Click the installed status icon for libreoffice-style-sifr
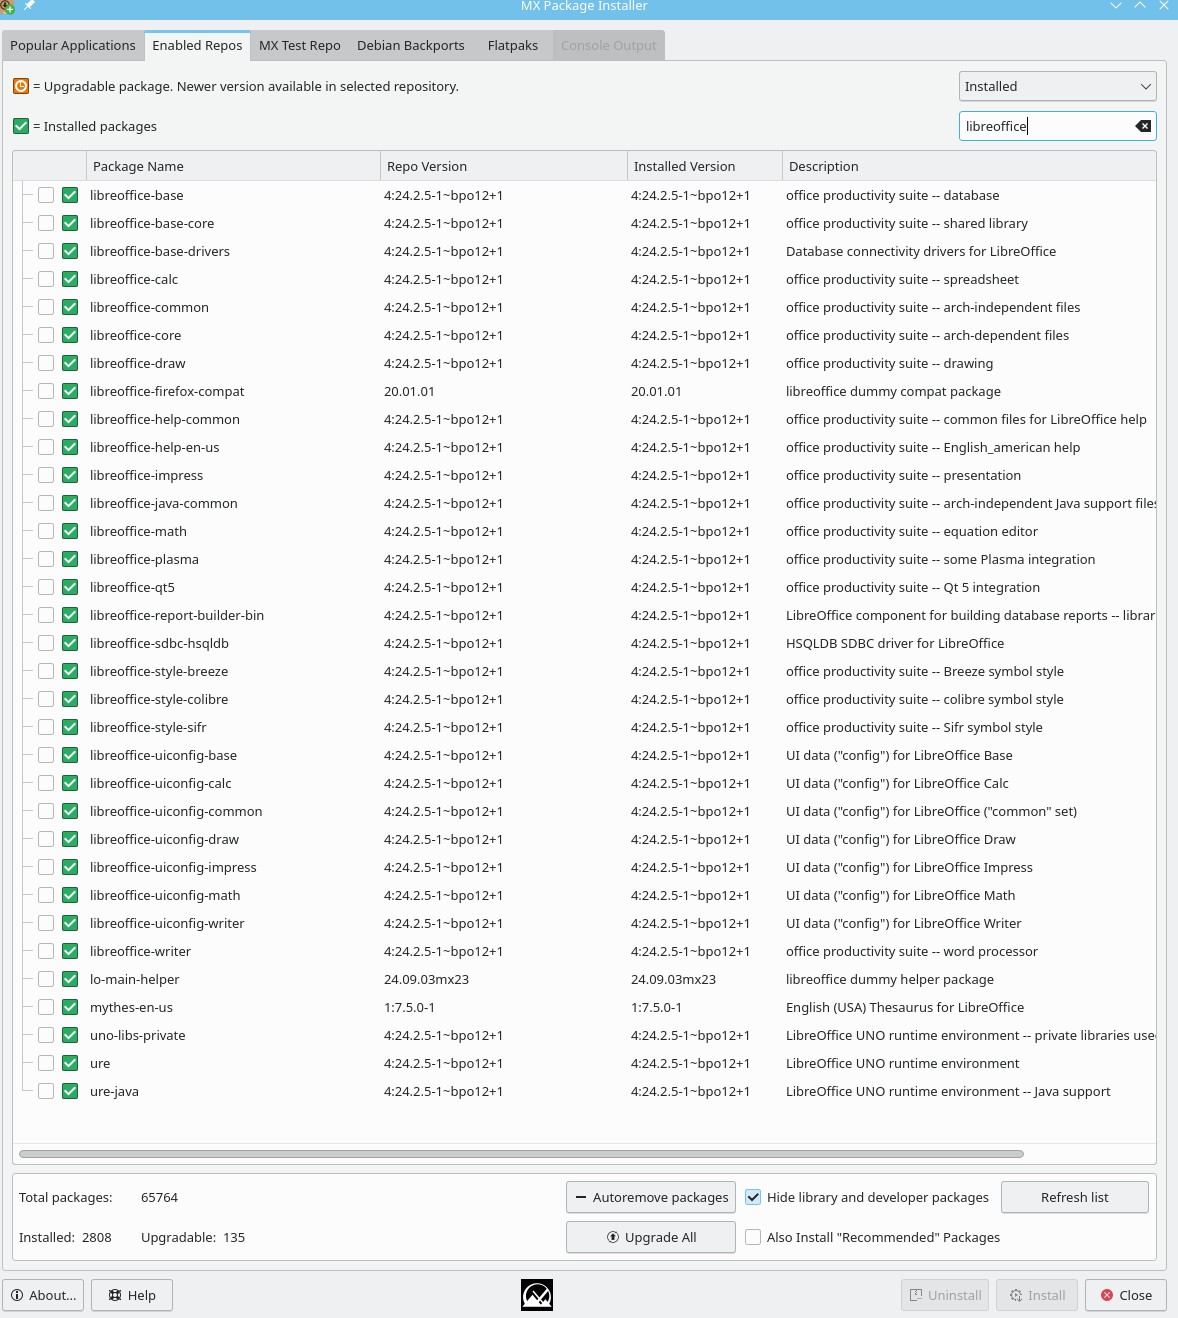Viewport: 1178px width, 1318px height. point(70,727)
